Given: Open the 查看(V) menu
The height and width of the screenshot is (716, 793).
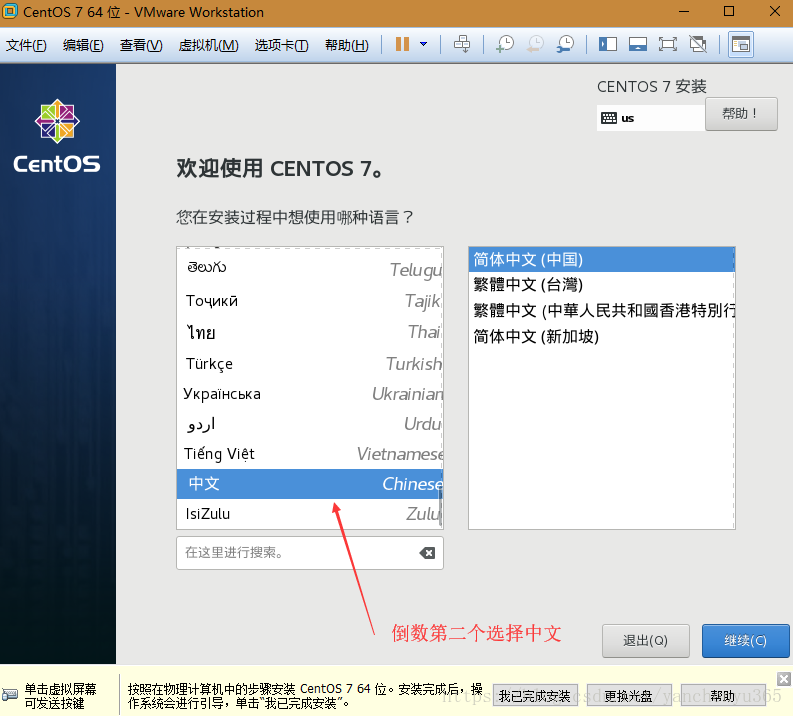Looking at the screenshot, I should (x=141, y=45).
